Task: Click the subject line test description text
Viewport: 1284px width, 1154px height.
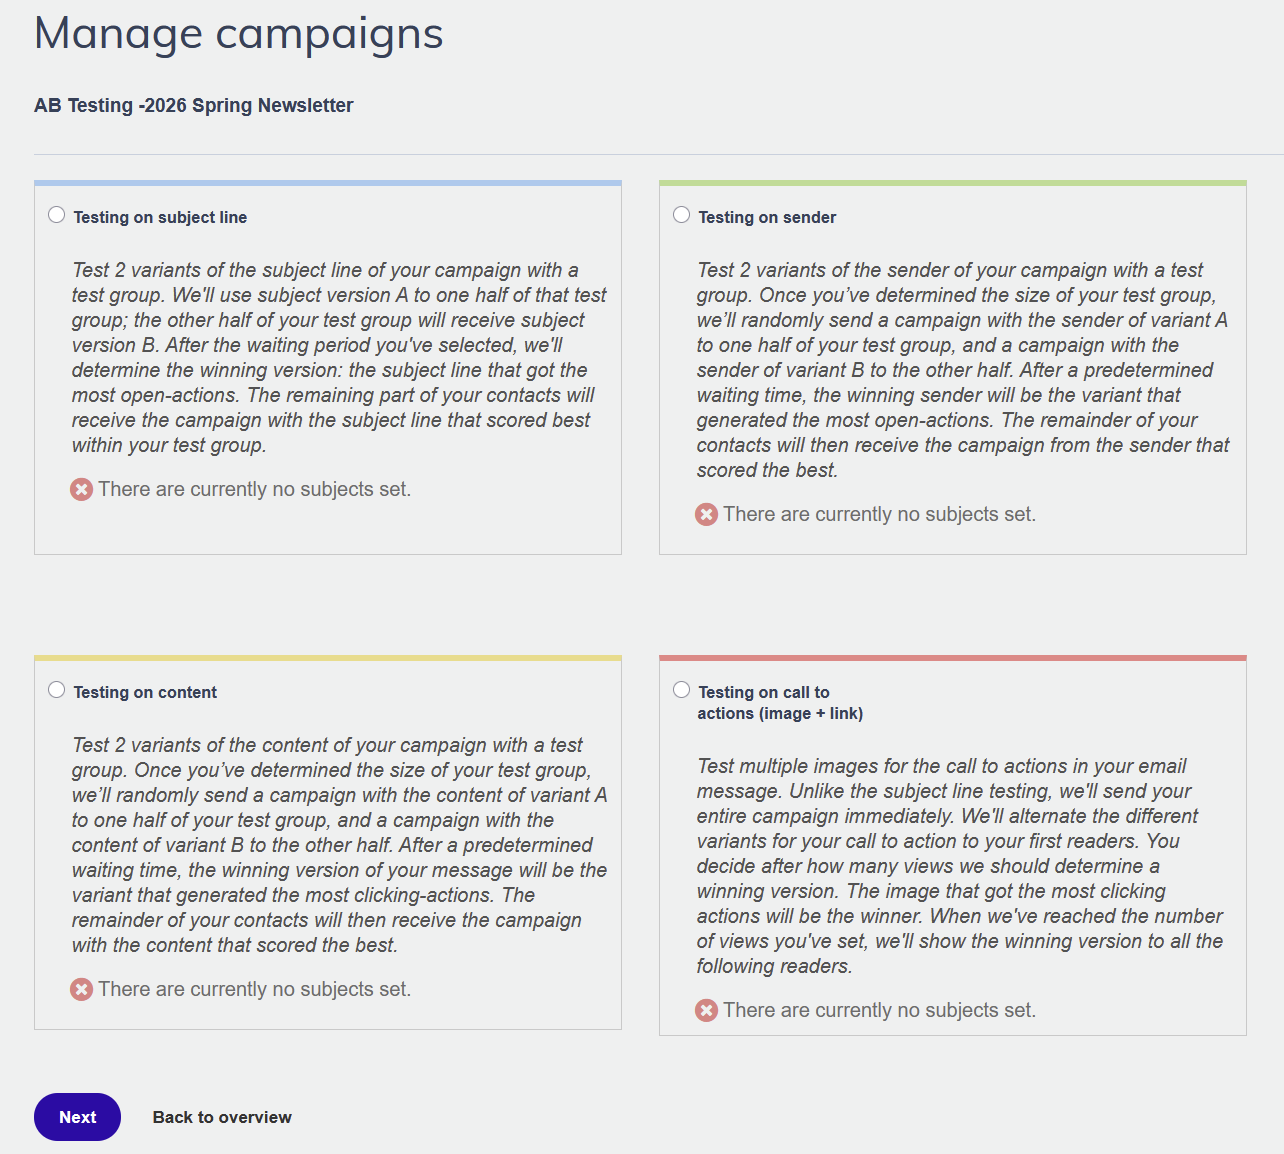Action: click(339, 357)
